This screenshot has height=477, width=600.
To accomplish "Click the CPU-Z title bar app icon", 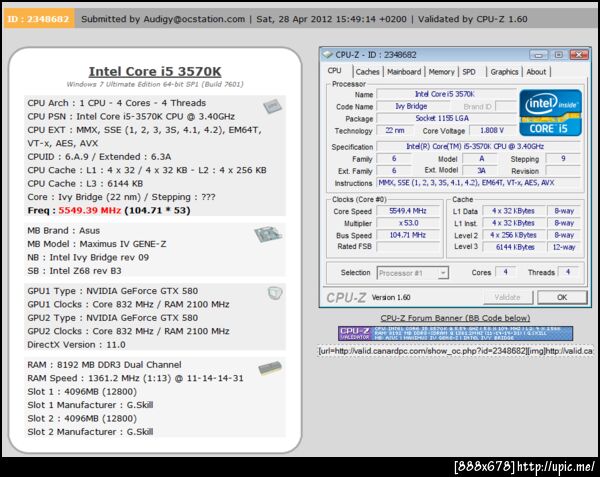I will [328, 55].
